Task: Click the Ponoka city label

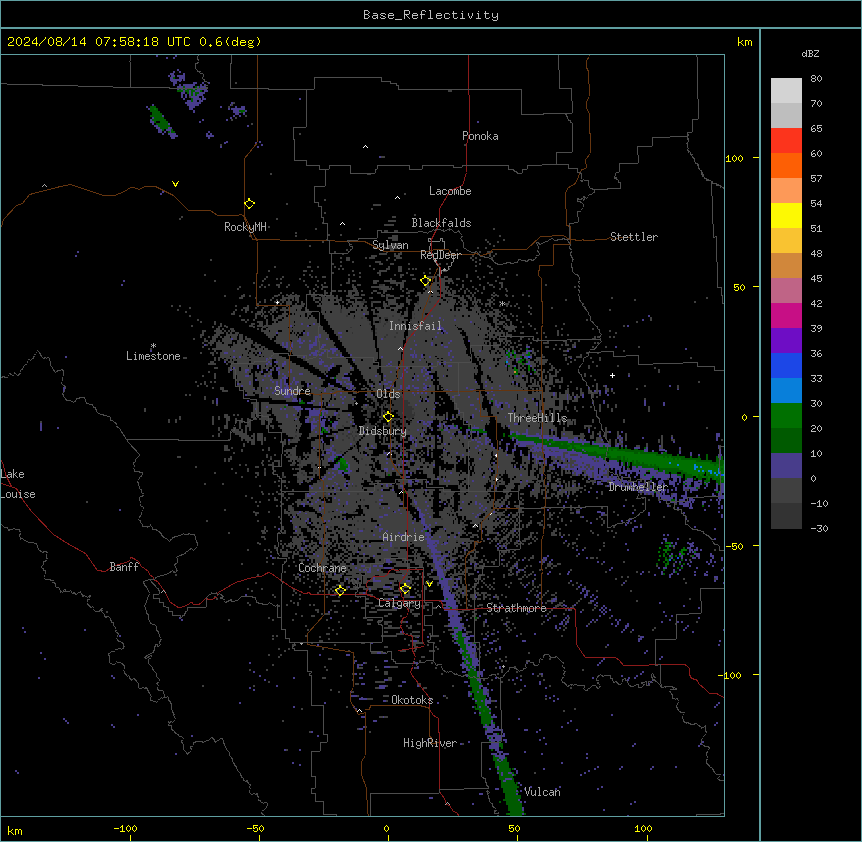Action: (x=480, y=136)
